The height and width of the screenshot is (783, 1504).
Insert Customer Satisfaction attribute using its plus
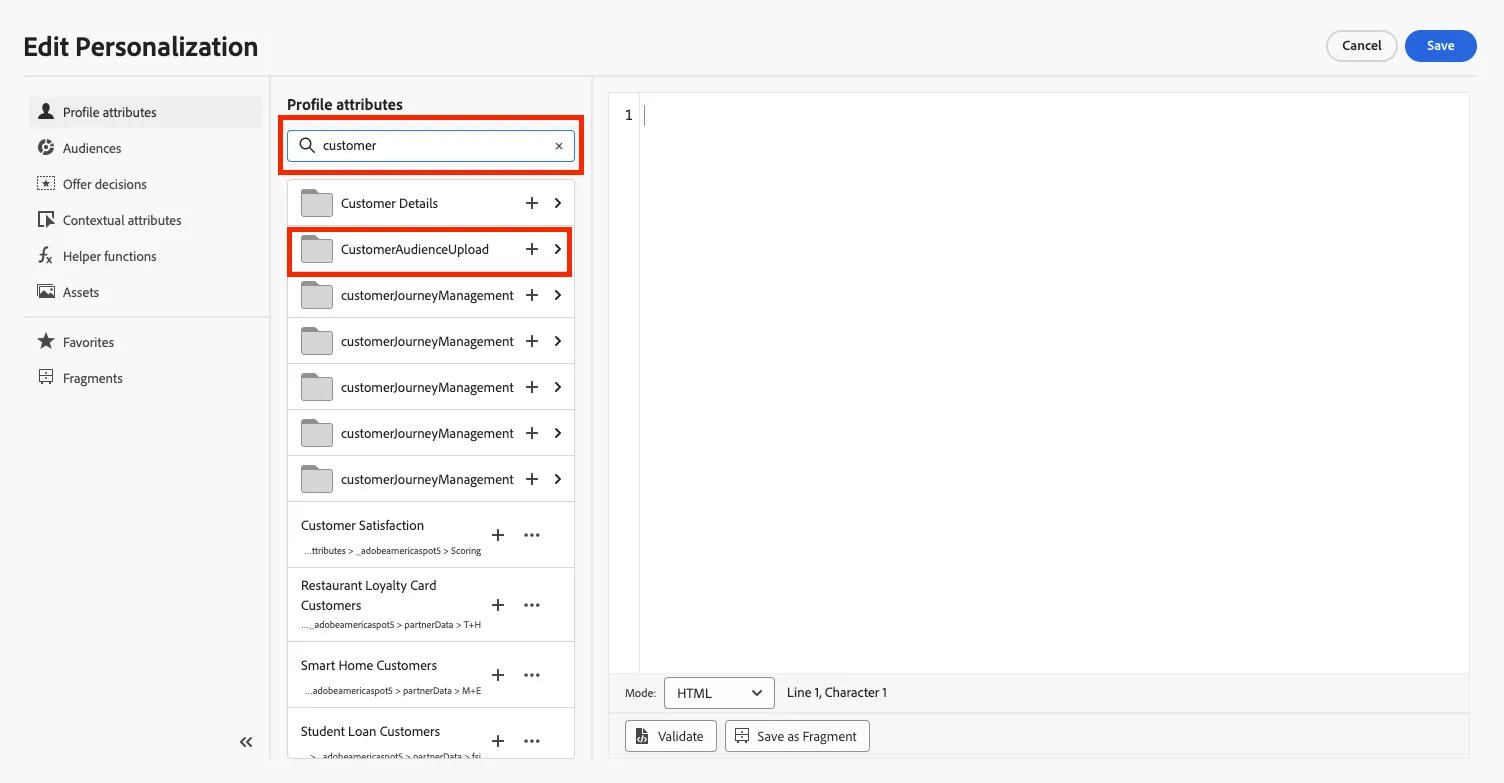pyautogui.click(x=498, y=535)
